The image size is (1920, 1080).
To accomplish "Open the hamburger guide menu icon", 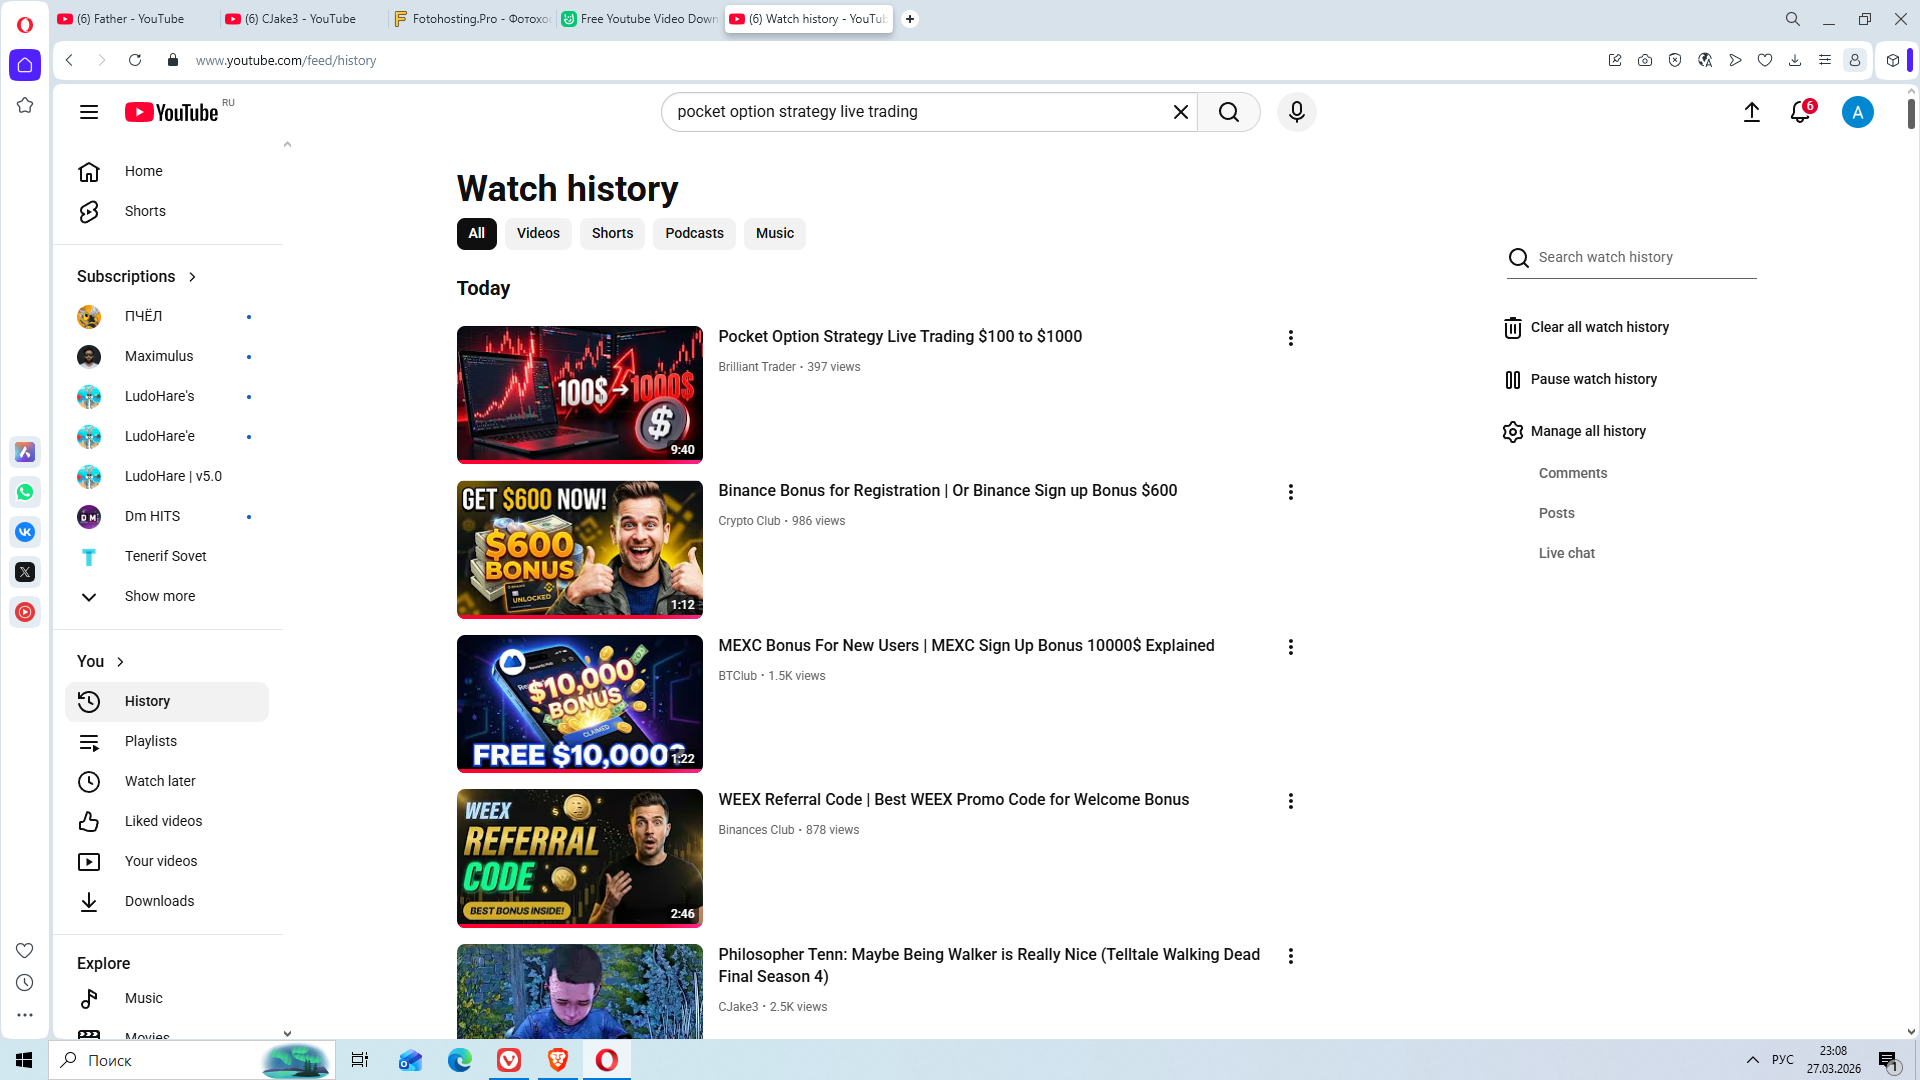I will point(89,112).
